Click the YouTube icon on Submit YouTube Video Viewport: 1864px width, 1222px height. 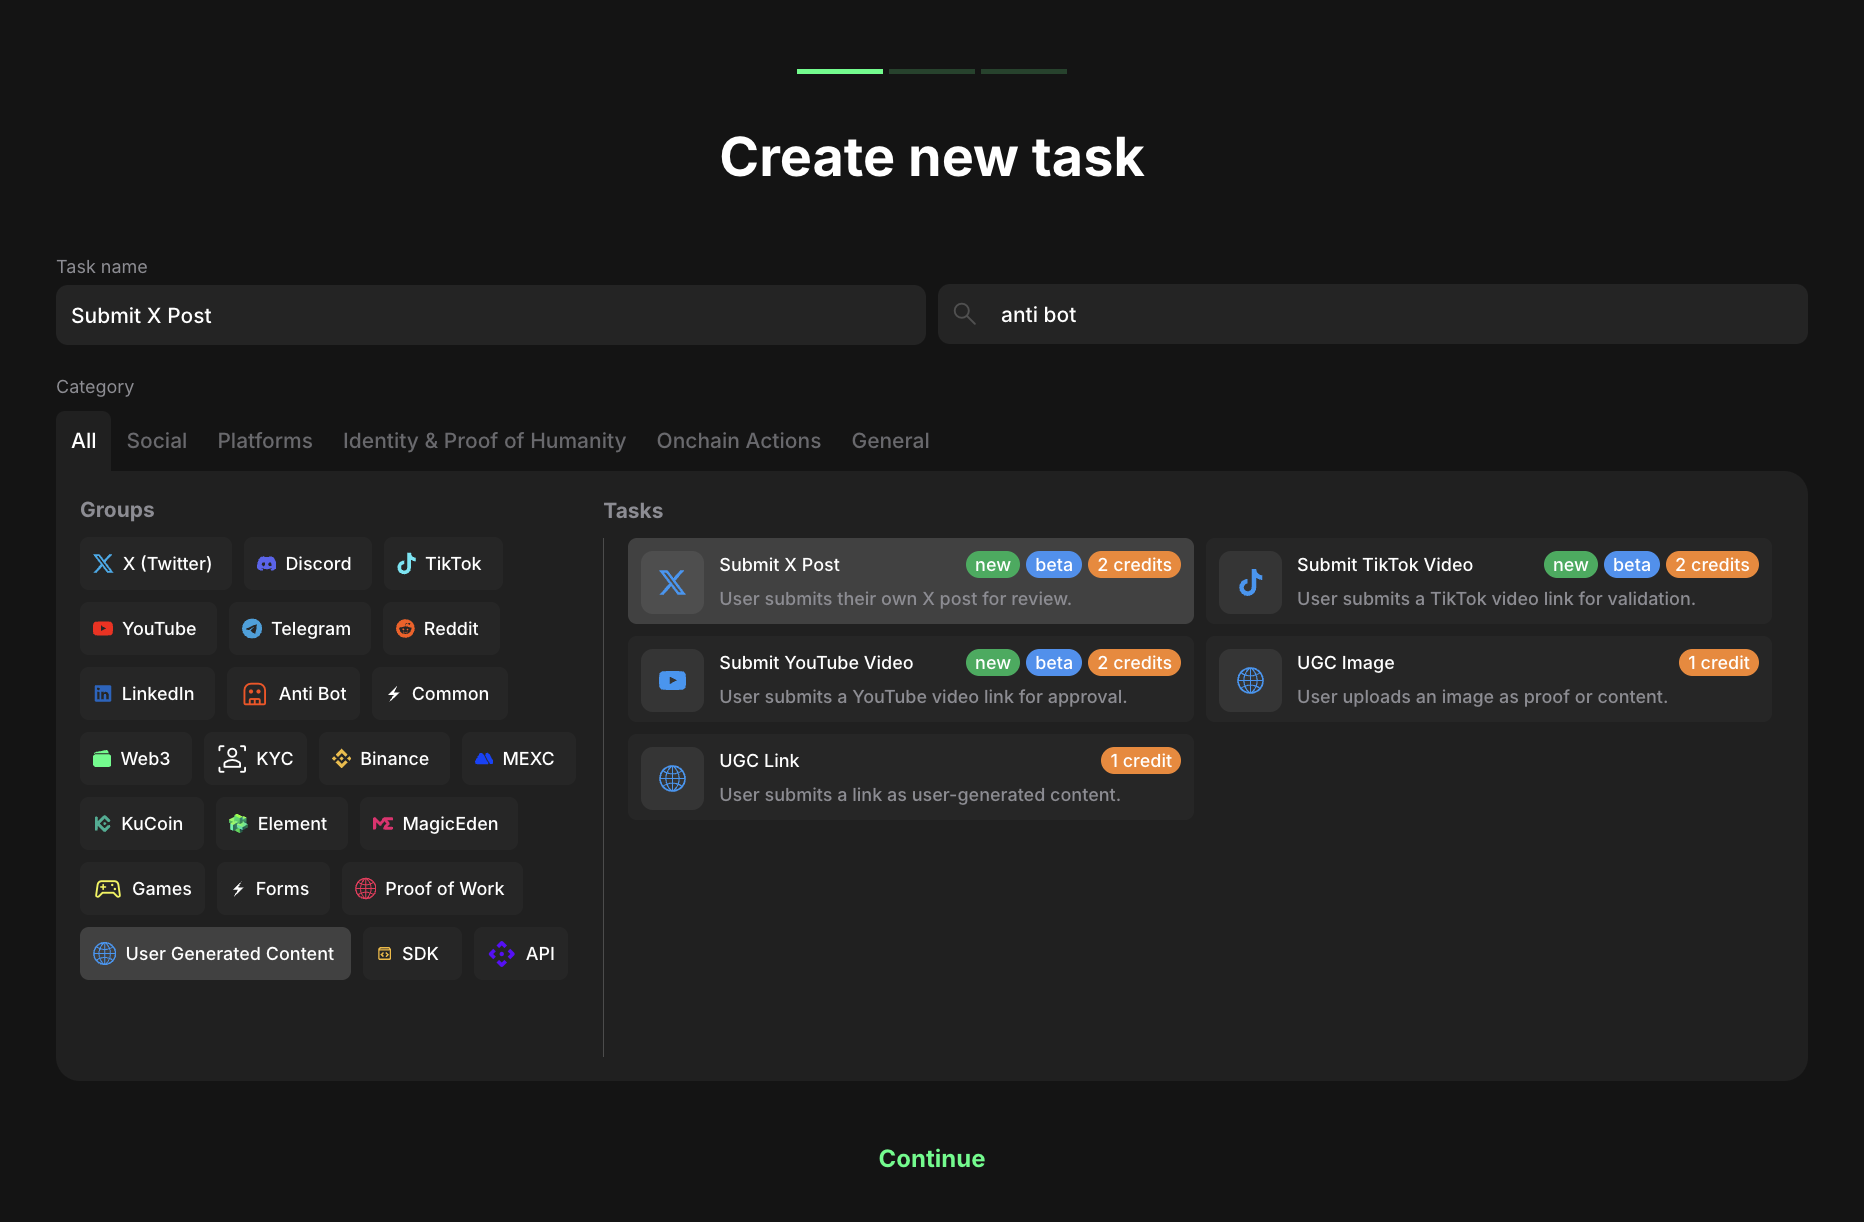(672, 680)
